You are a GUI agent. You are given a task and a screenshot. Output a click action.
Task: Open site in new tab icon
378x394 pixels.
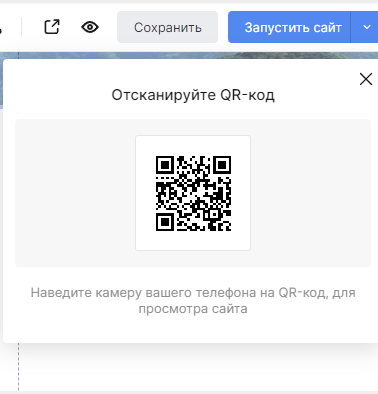[x=52, y=27]
